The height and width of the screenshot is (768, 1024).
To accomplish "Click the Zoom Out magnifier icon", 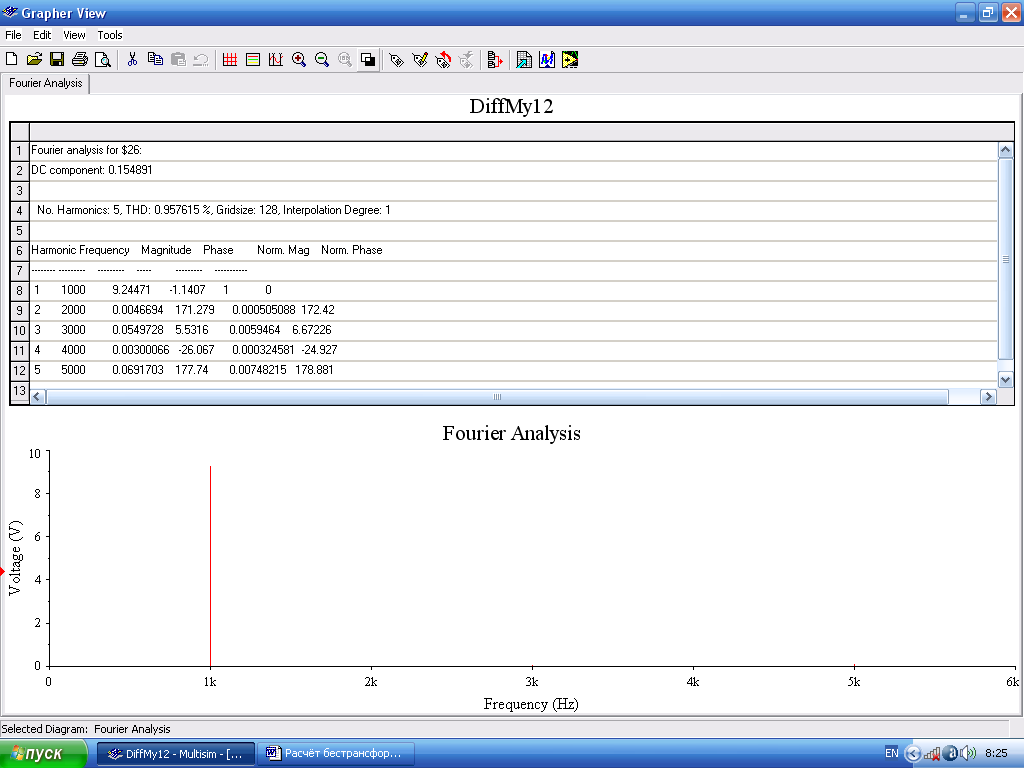I will click(x=322, y=60).
